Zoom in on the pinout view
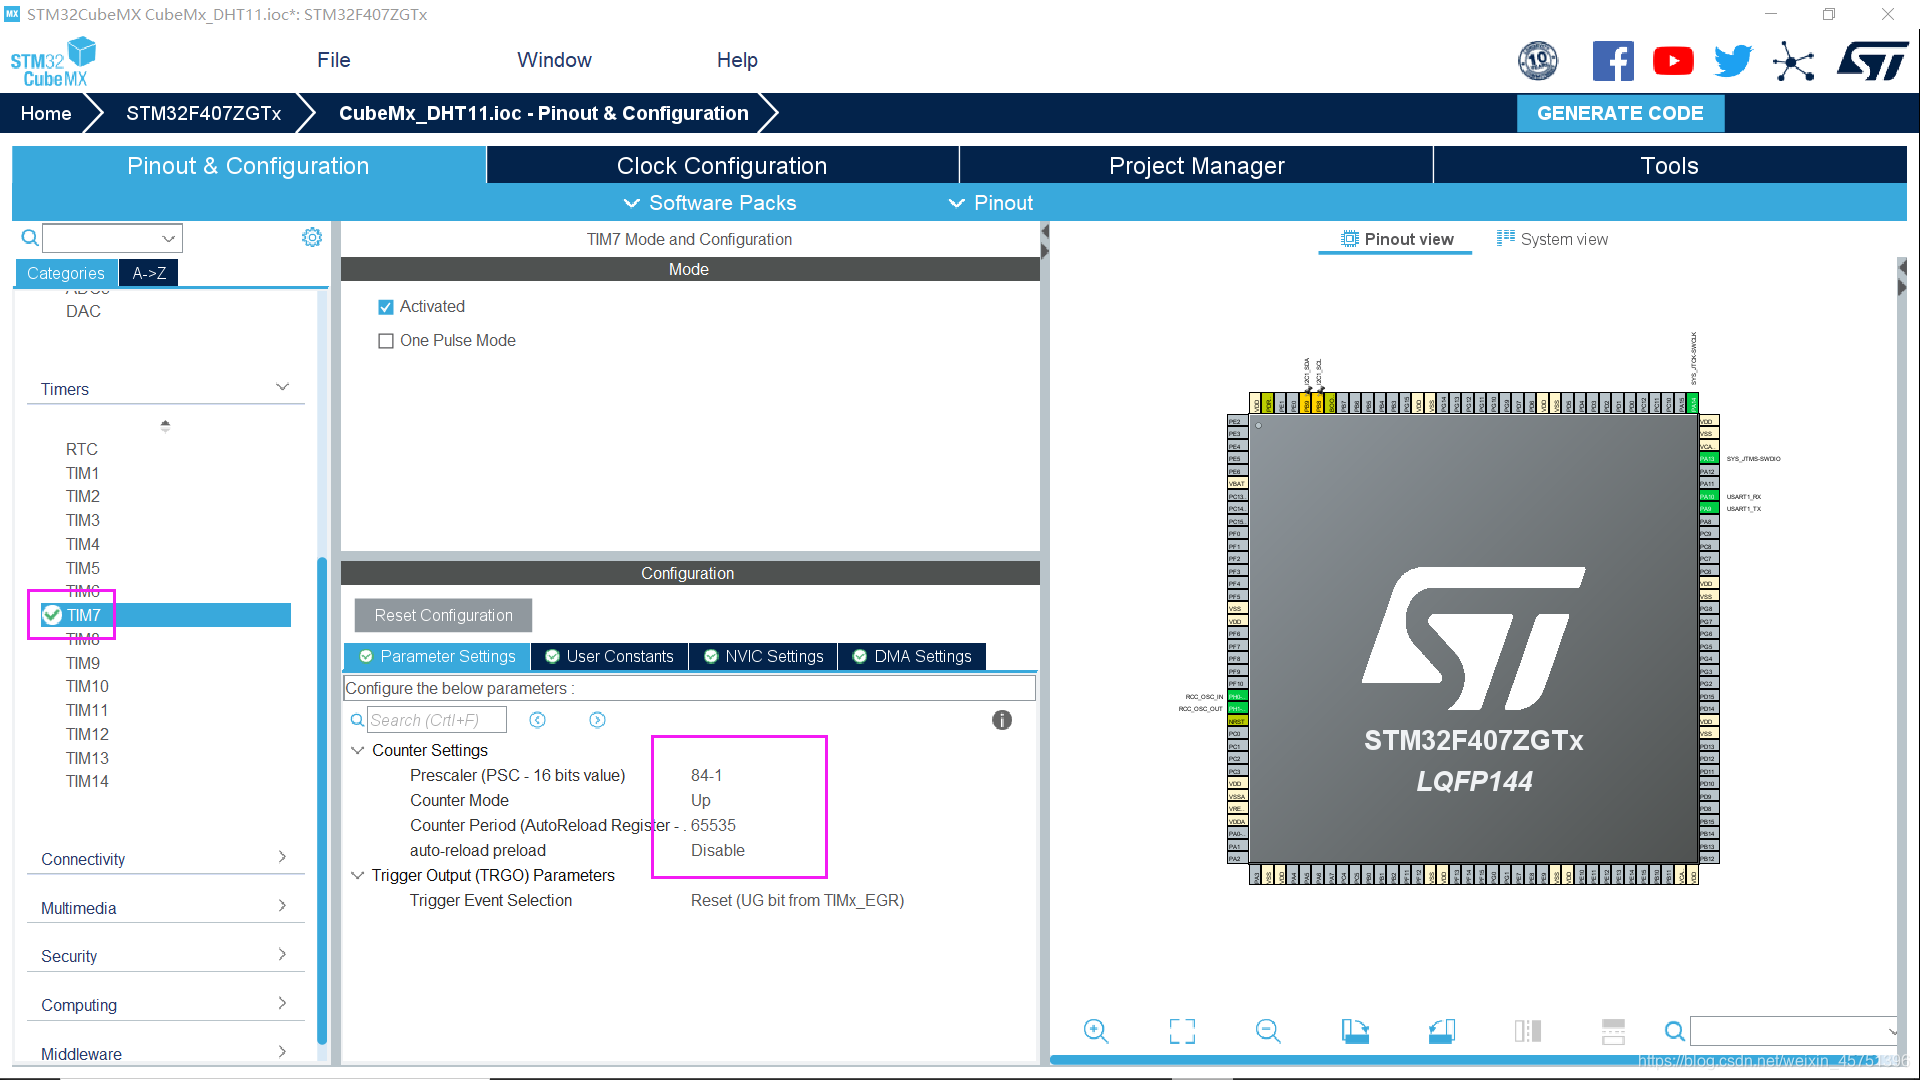Screen dimensions: 1920x1080 click(1096, 1031)
